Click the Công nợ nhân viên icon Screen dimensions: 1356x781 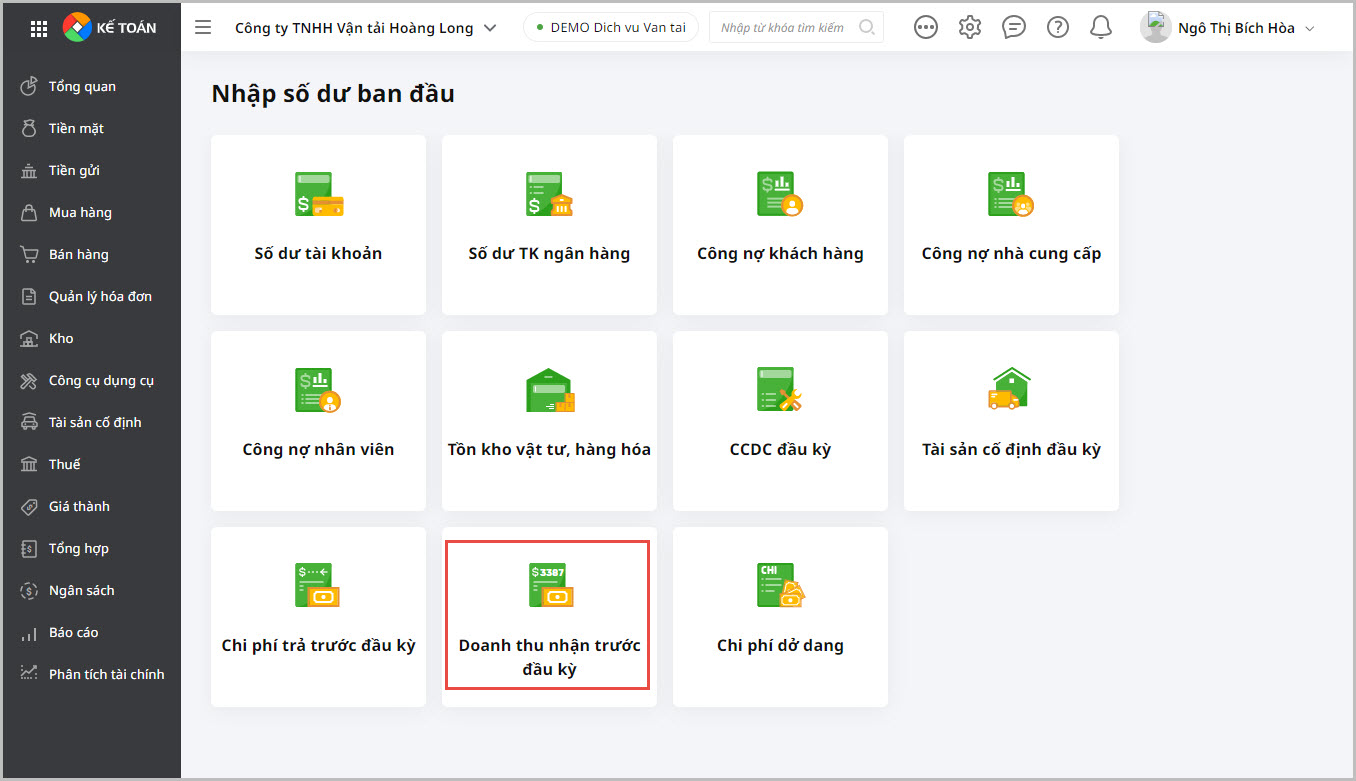(x=319, y=390)
